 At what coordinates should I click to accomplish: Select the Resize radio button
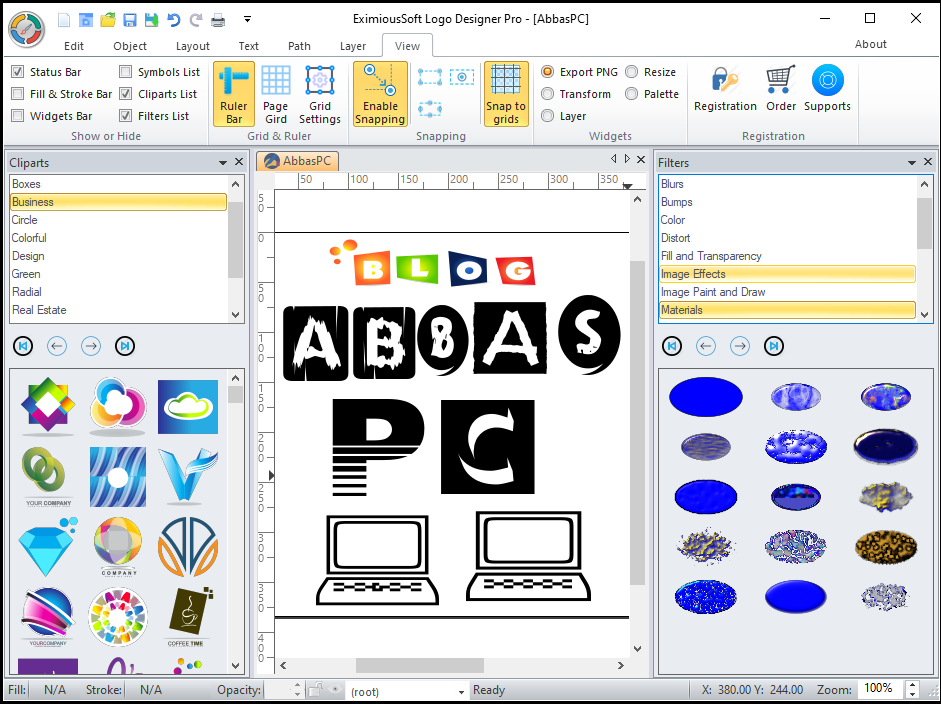click(631, 72)
